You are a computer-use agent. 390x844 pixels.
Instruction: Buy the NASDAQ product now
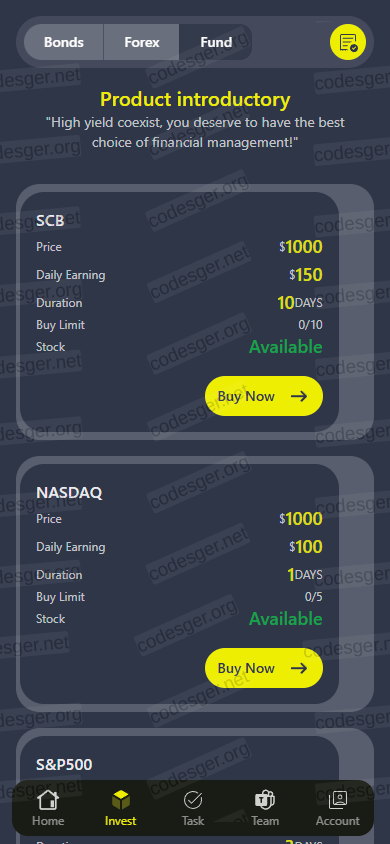[x=264, y=668]
